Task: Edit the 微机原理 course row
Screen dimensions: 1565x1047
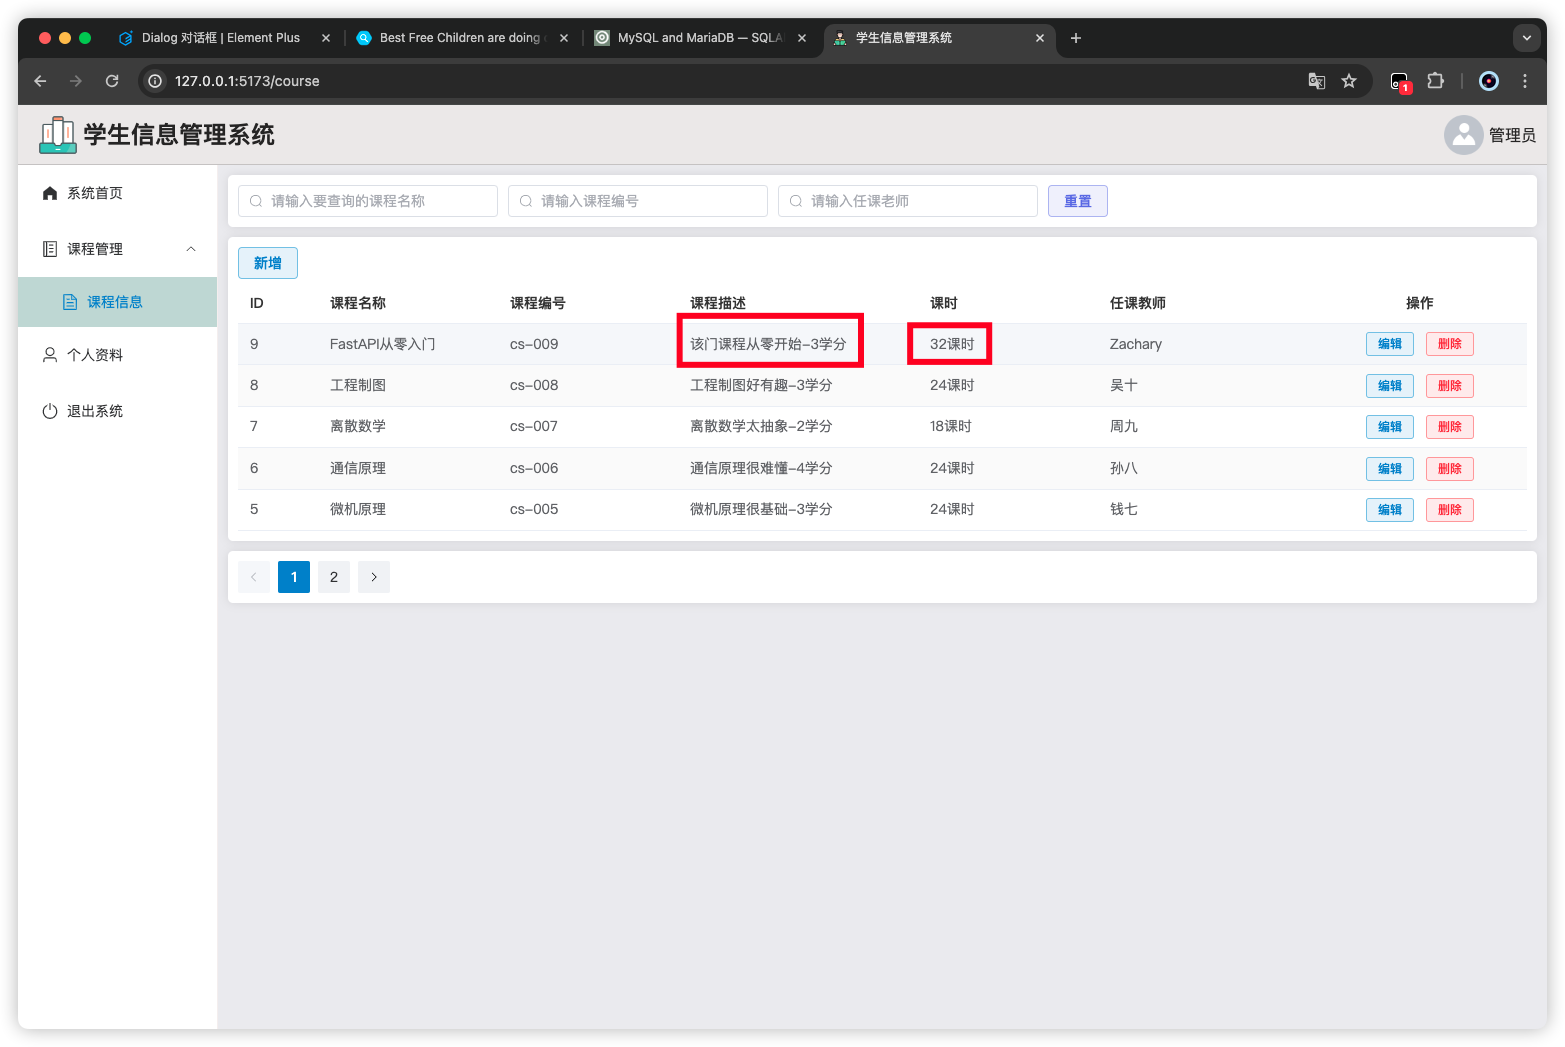Action: click(1390, 510)
